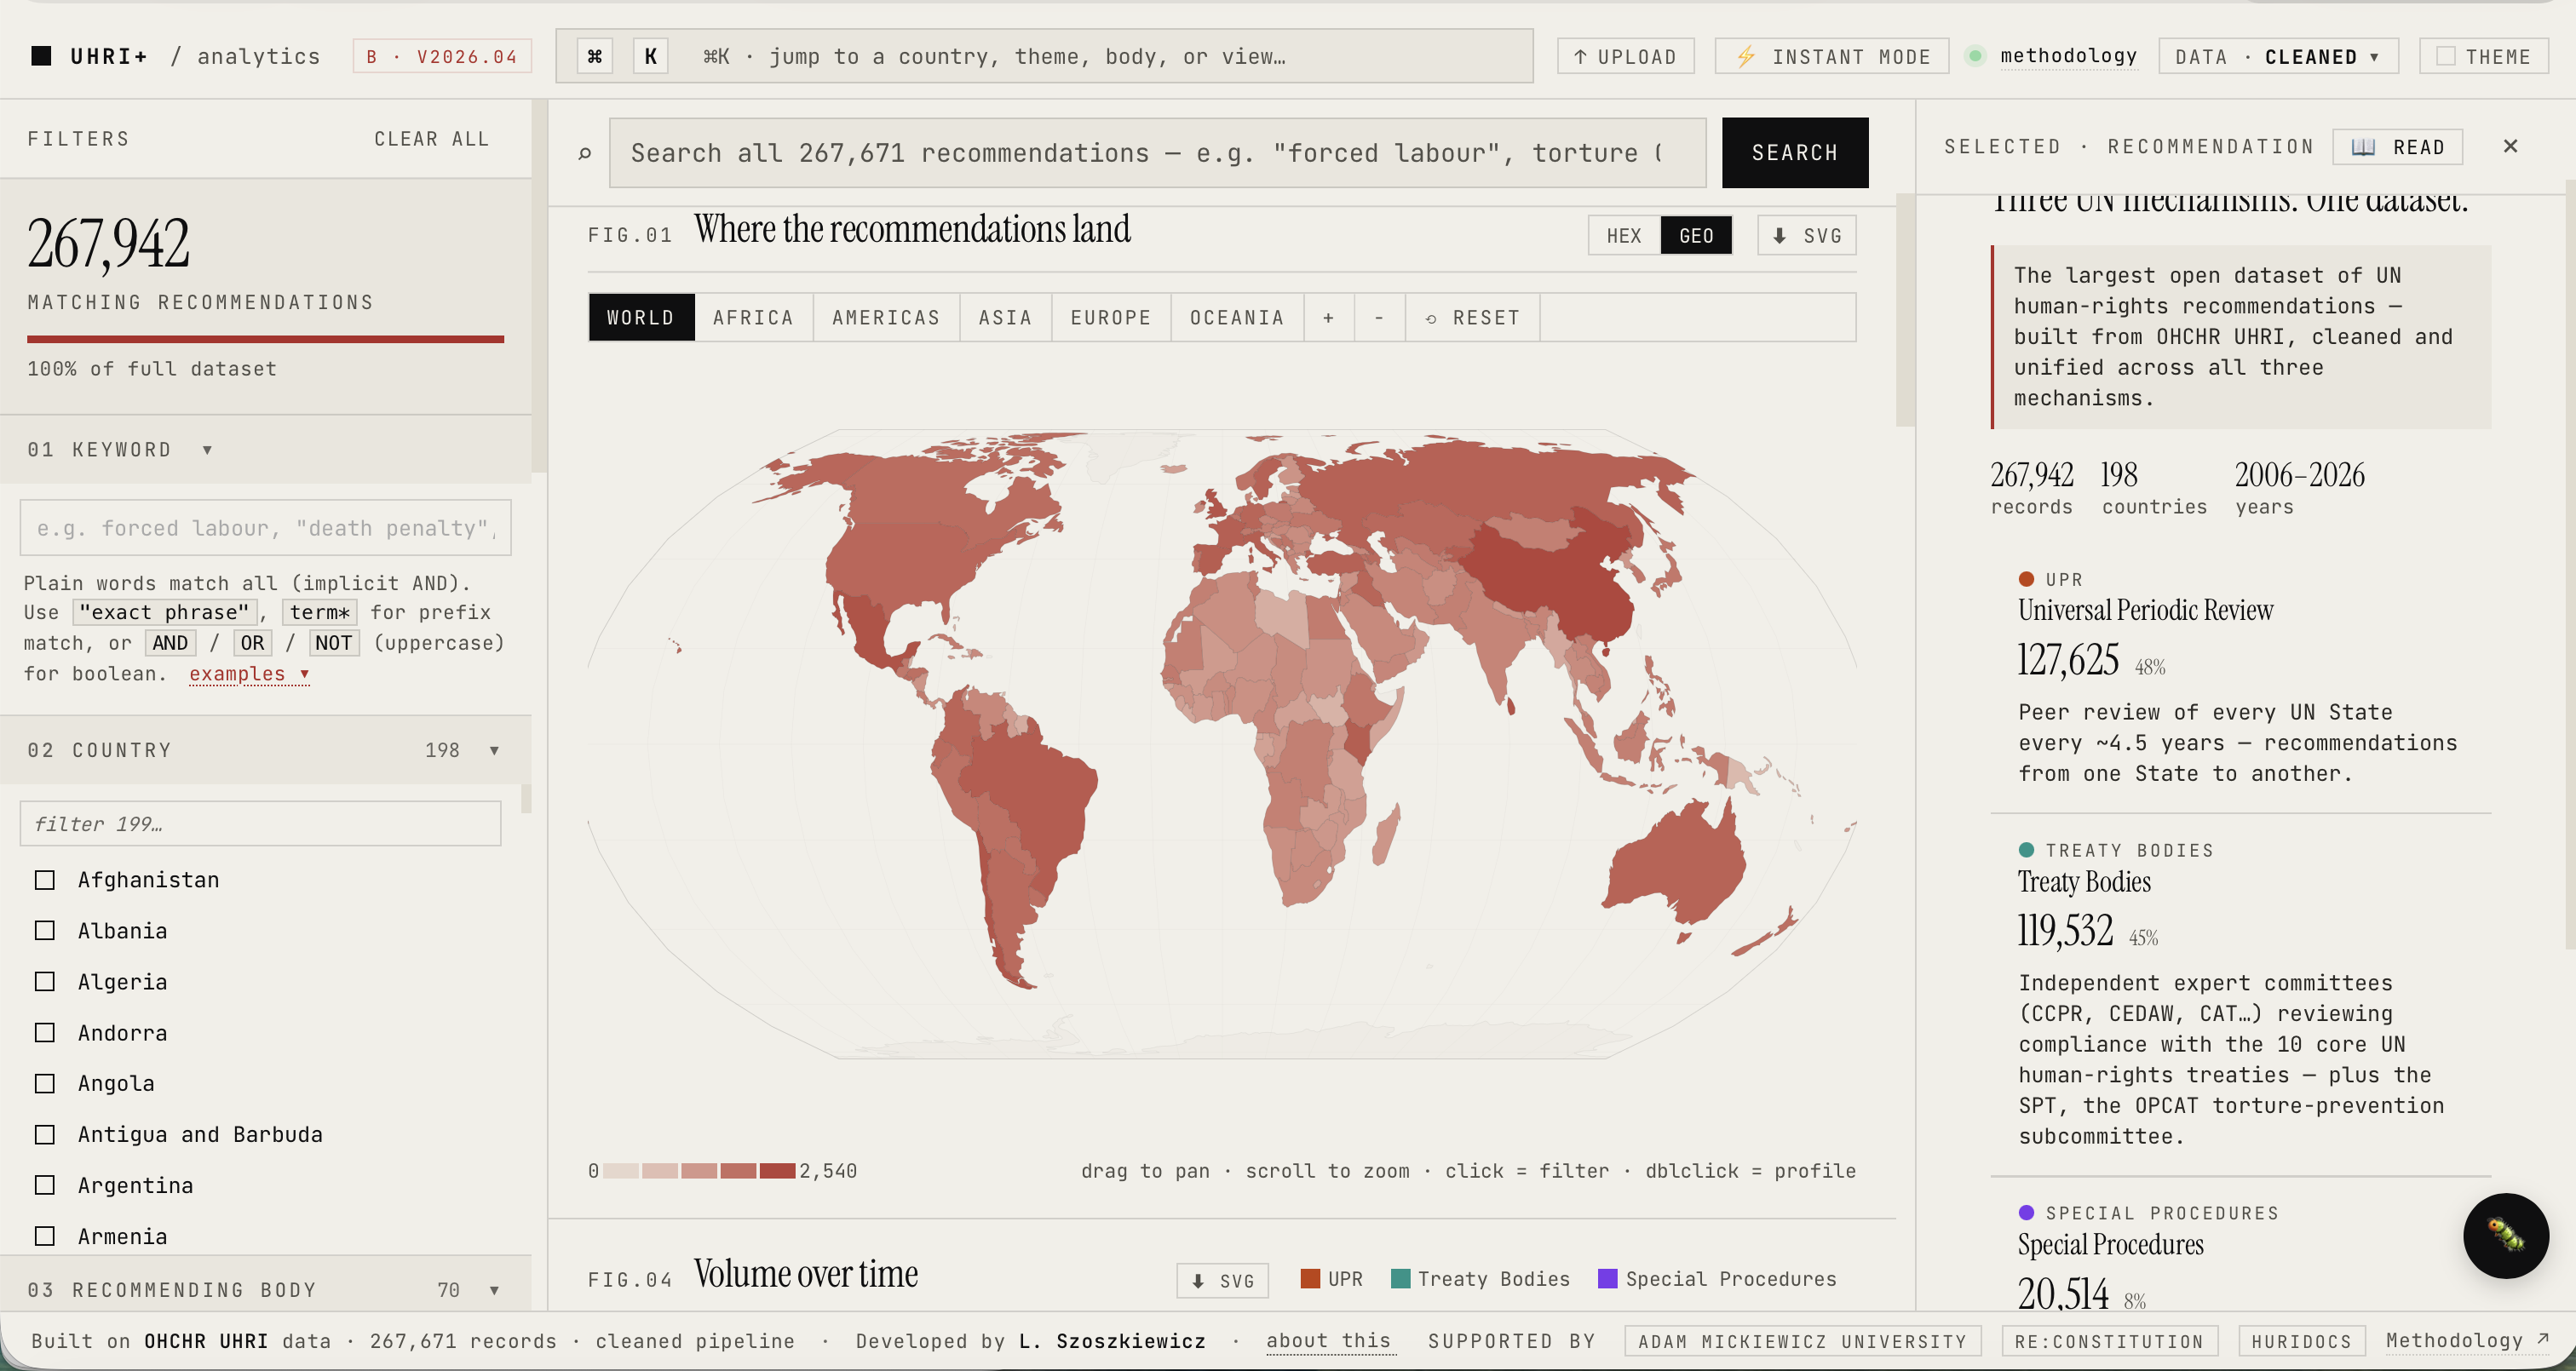Click the black SEARCH button
Image resolution: width=2576 pixels, height=1371 pixels.
point(1794,153)
